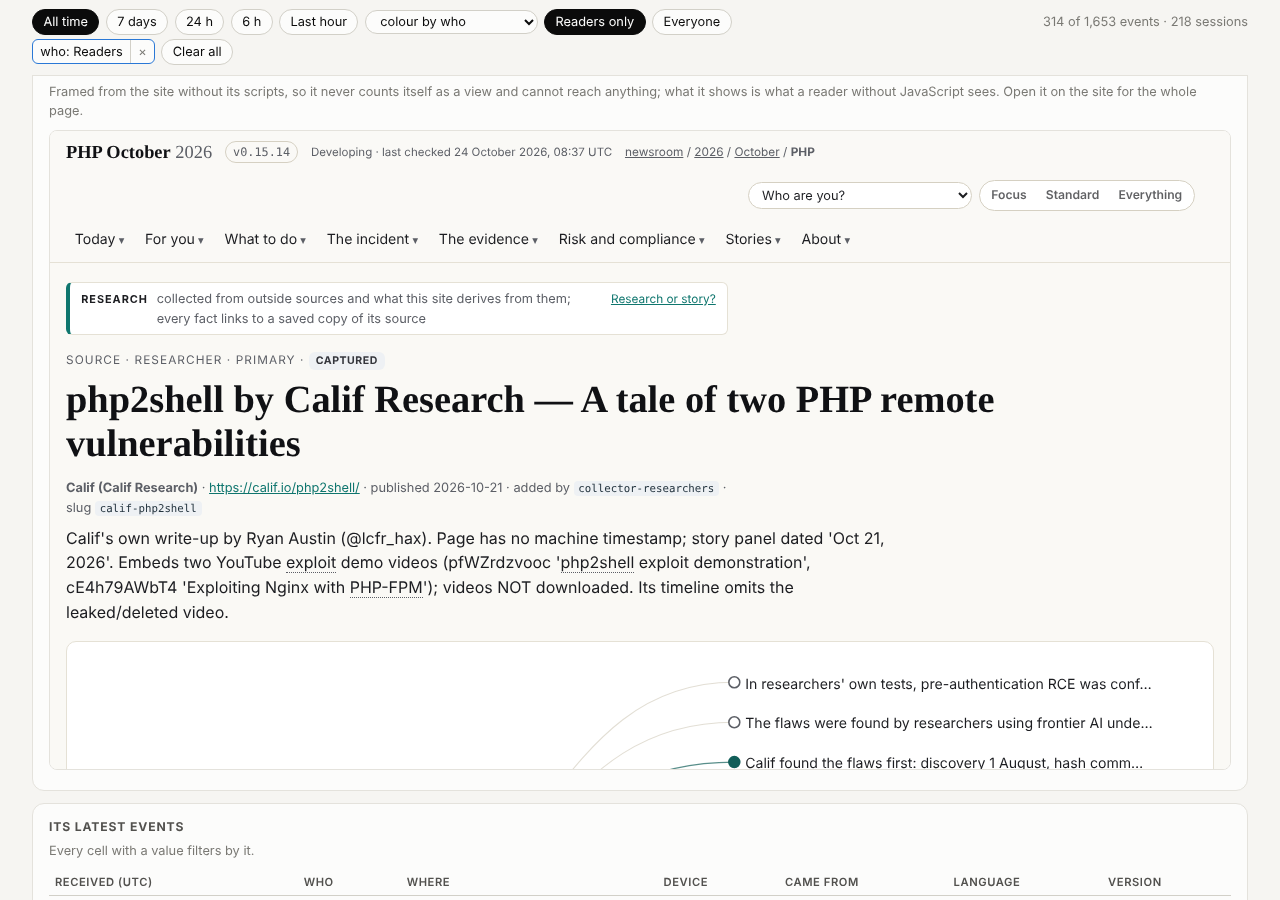
Task: Switch time range to All time
Action: point(66,22)
